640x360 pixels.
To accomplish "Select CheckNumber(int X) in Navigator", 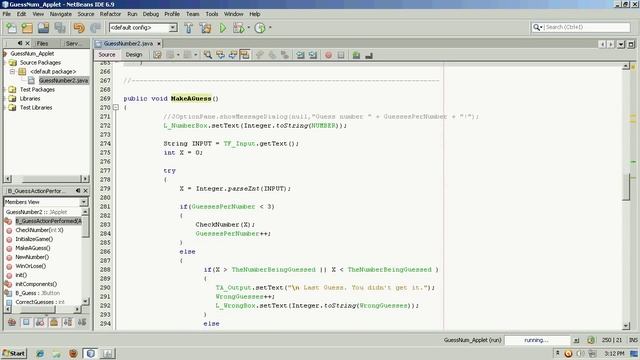I will coord(39,230).
